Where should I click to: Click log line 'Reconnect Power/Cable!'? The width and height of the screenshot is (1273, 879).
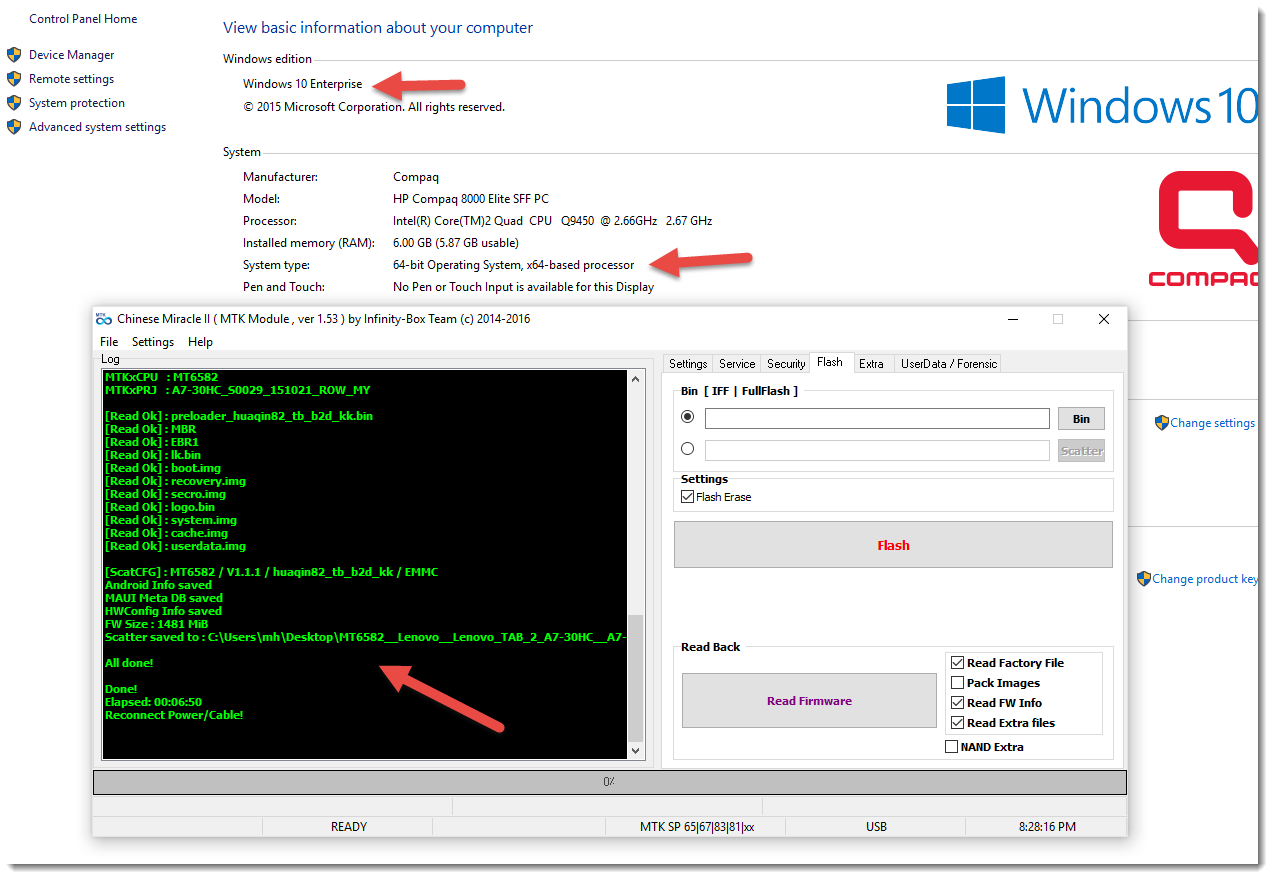pyautogui.click(x=174, y=715)
